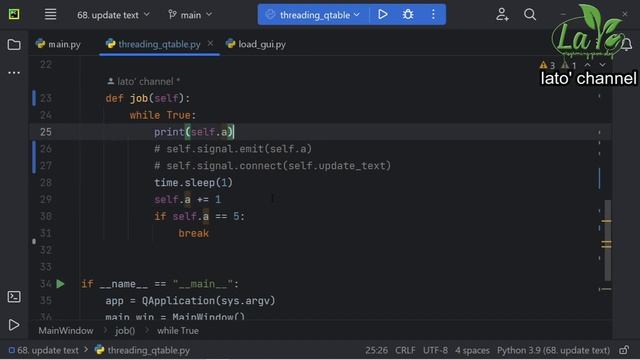The image size is (640, 360).
Task: Click the run gutter arrow on line 34
Action: coord(60,284)
